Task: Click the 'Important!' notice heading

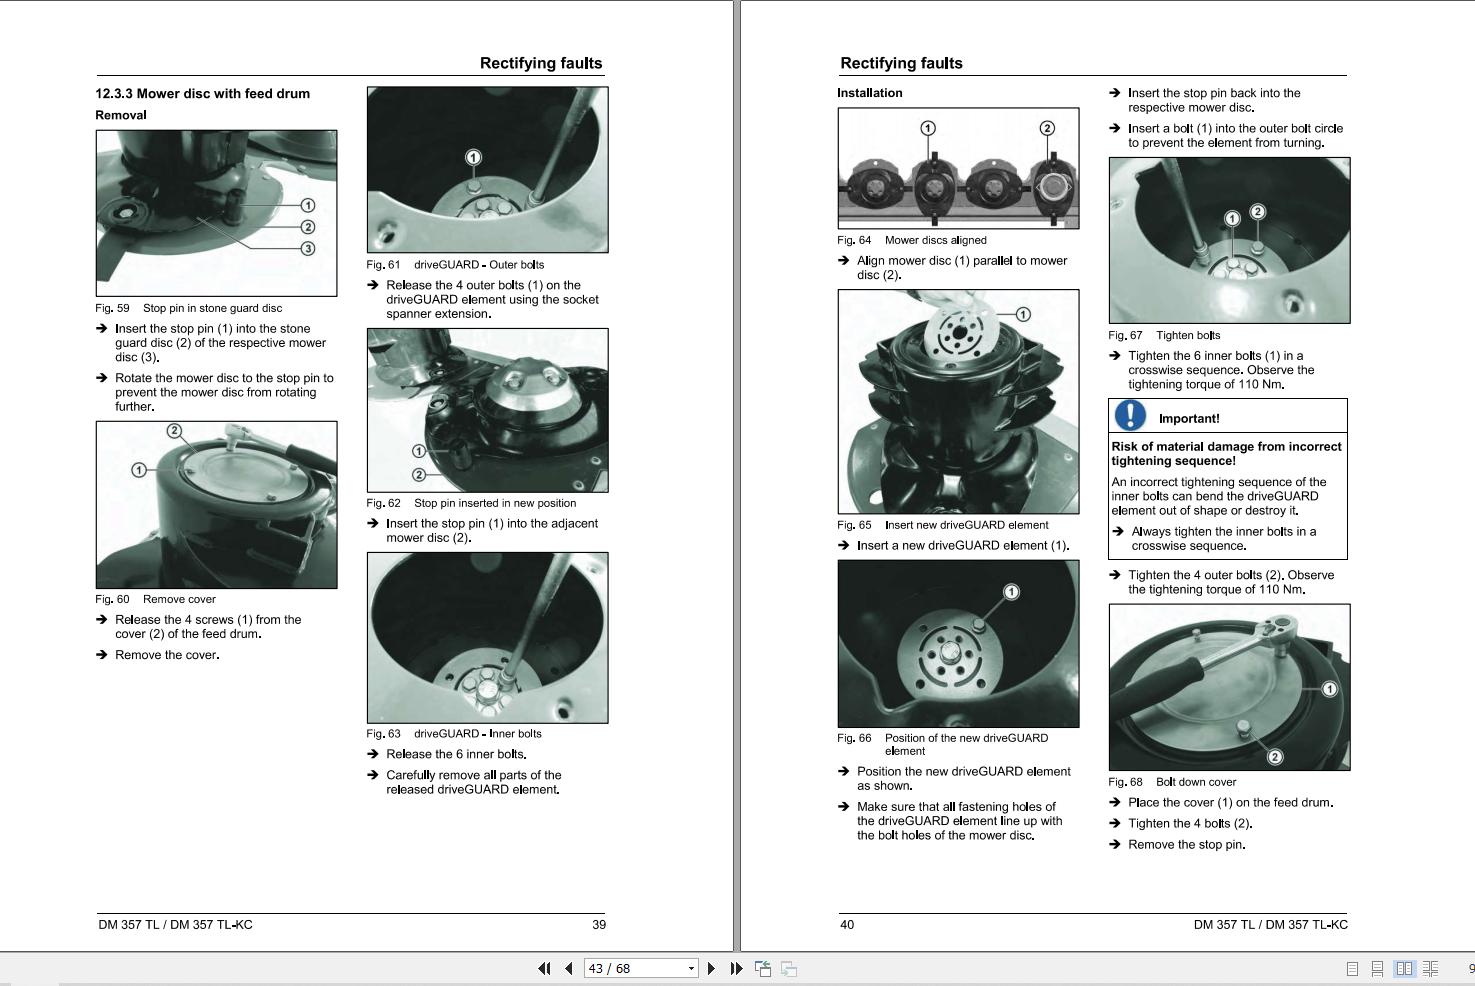Action: click(1189, 419)
